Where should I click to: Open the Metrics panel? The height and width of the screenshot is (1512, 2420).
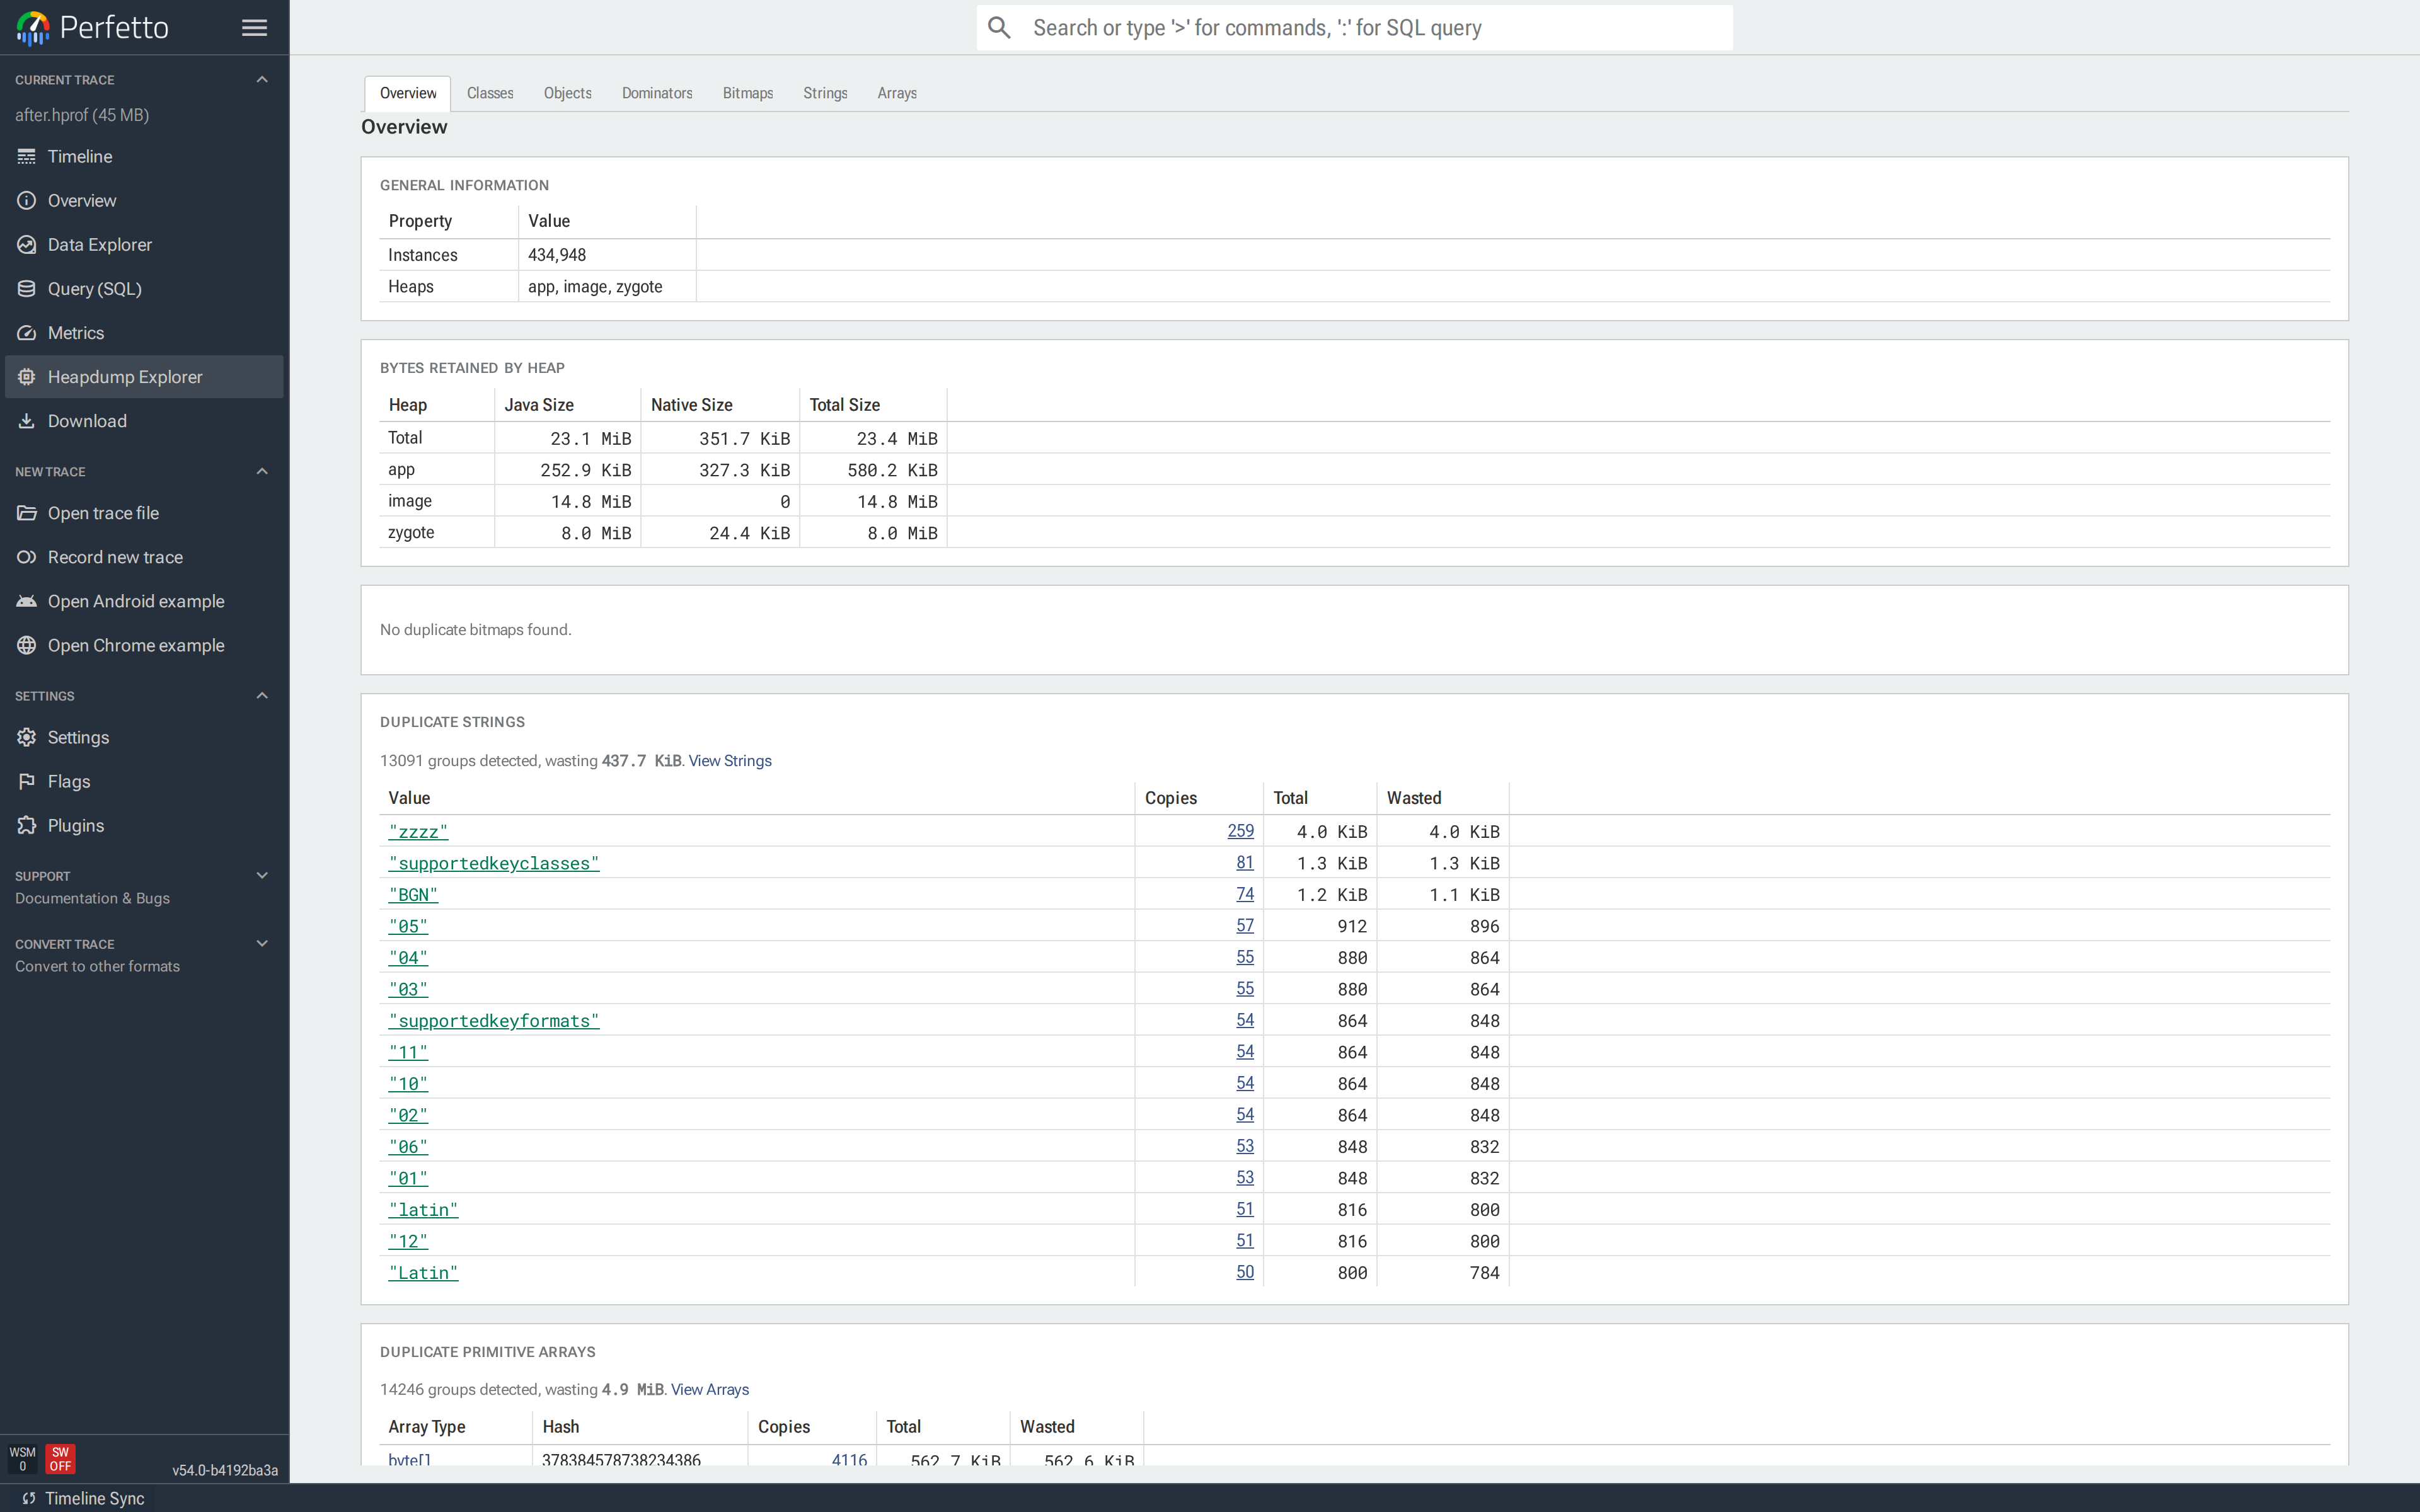point(77,332)
